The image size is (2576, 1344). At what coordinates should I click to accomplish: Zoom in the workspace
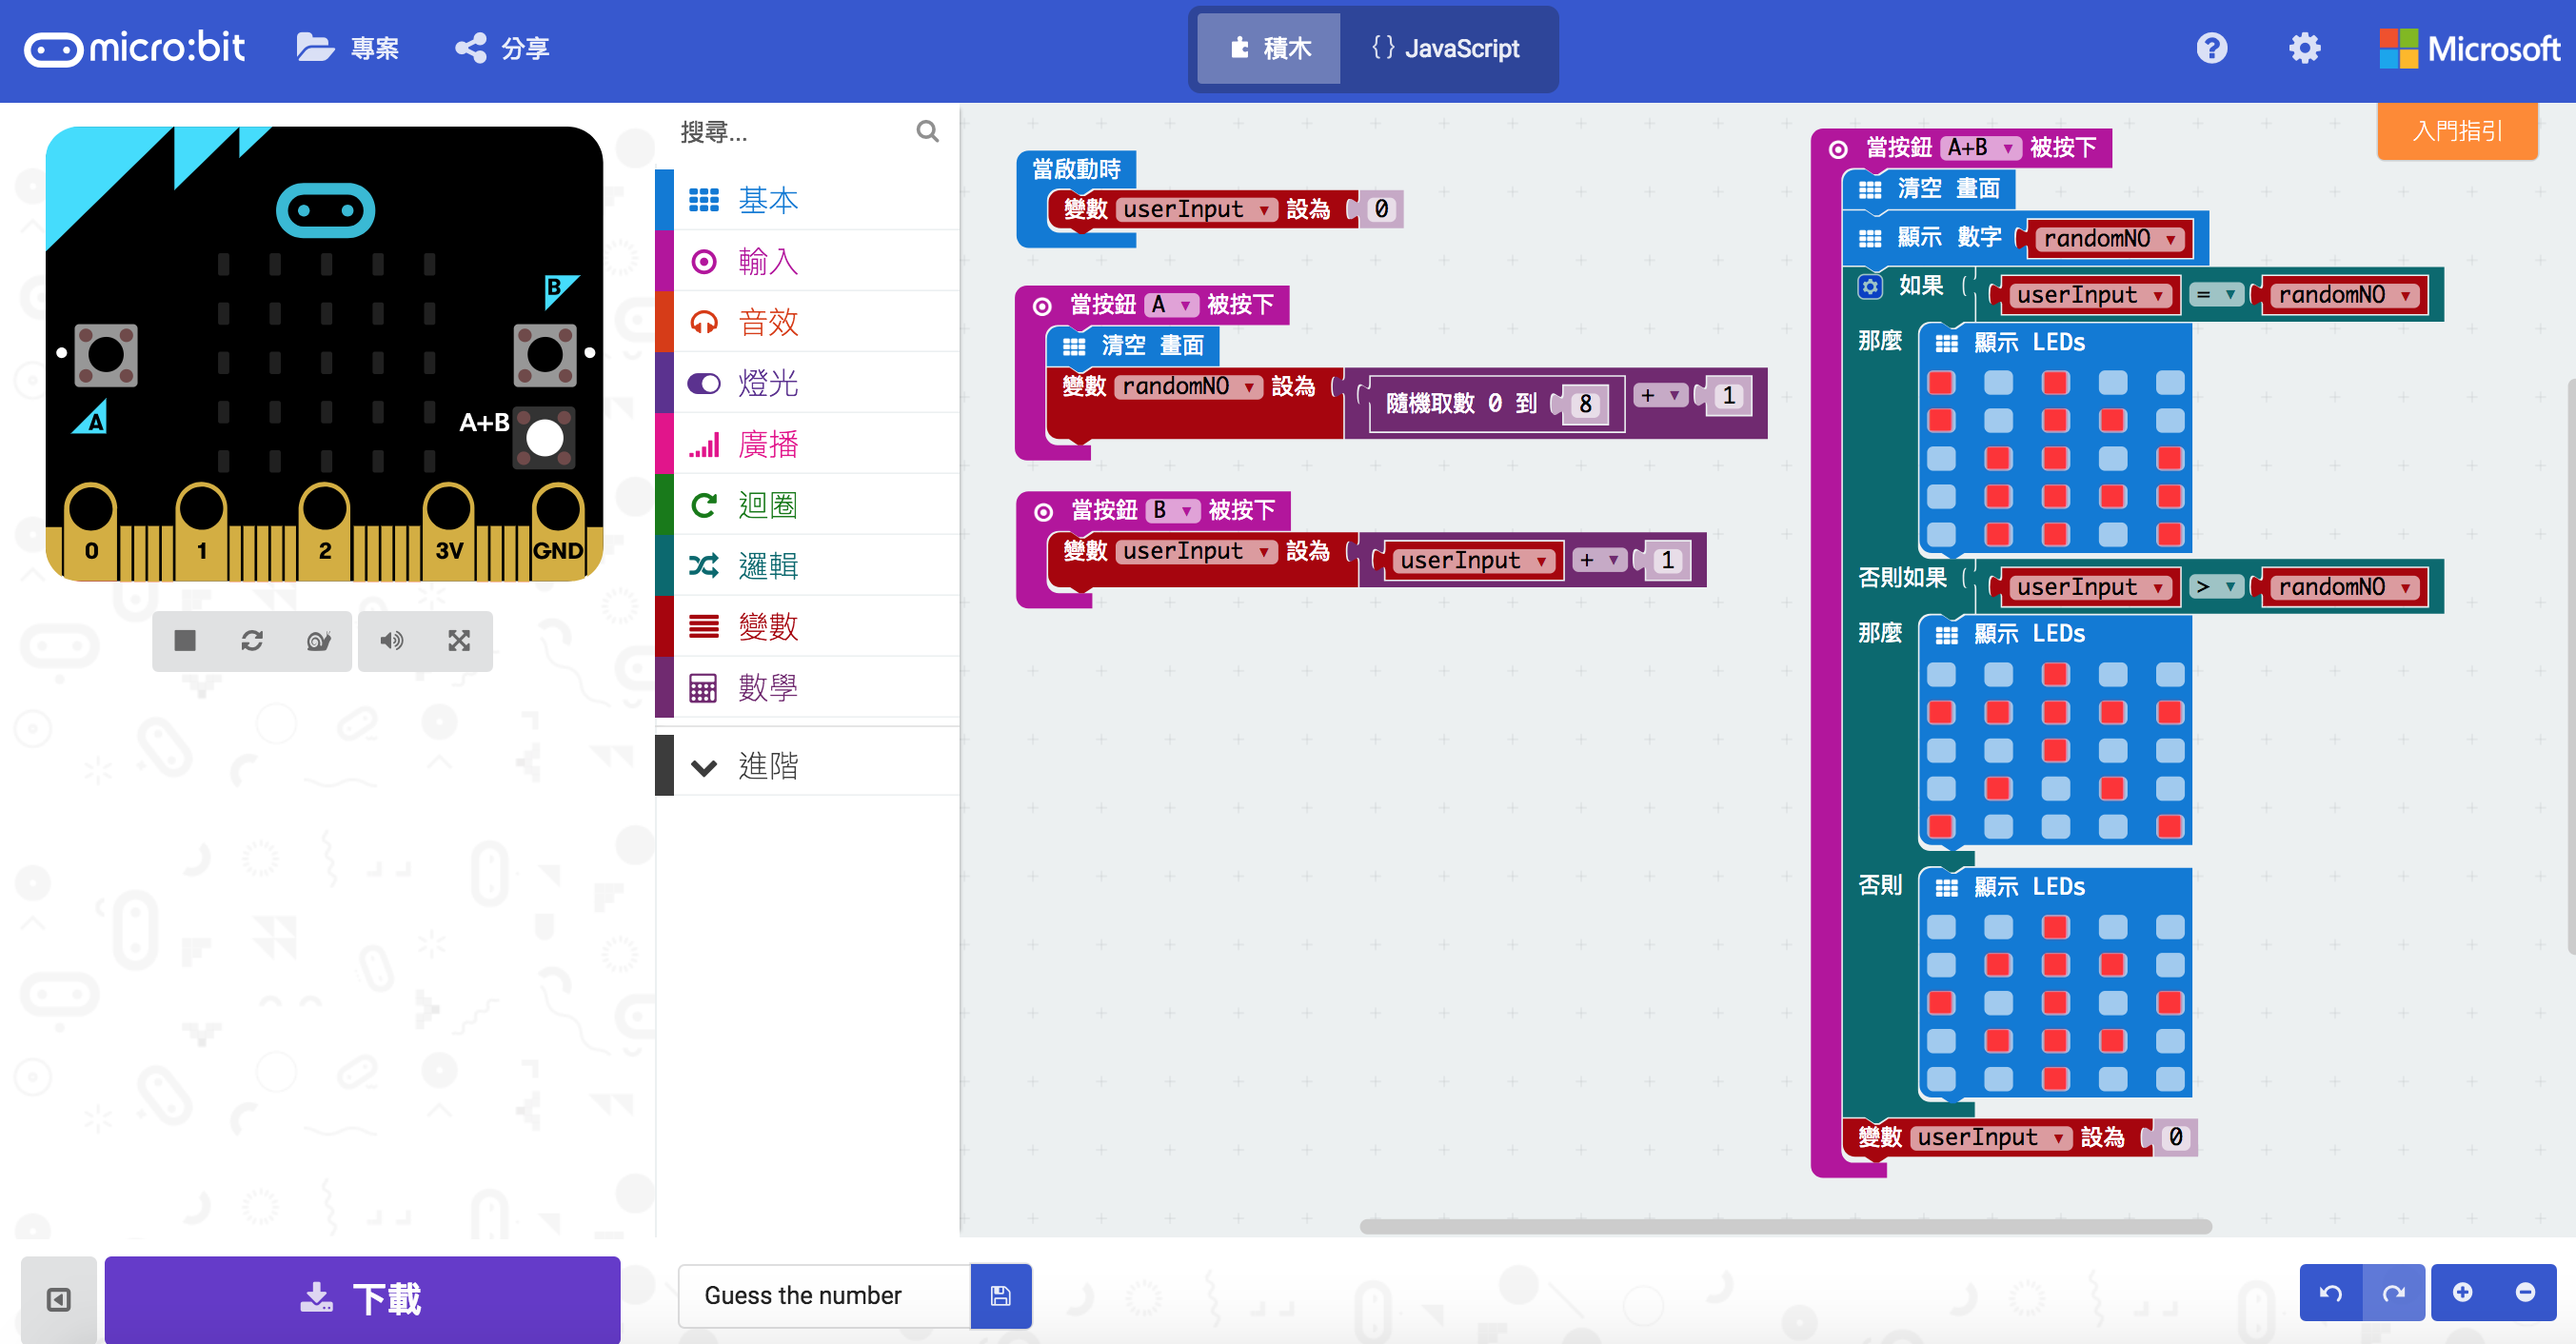pyautogui.click(x=2462, y=1293)
